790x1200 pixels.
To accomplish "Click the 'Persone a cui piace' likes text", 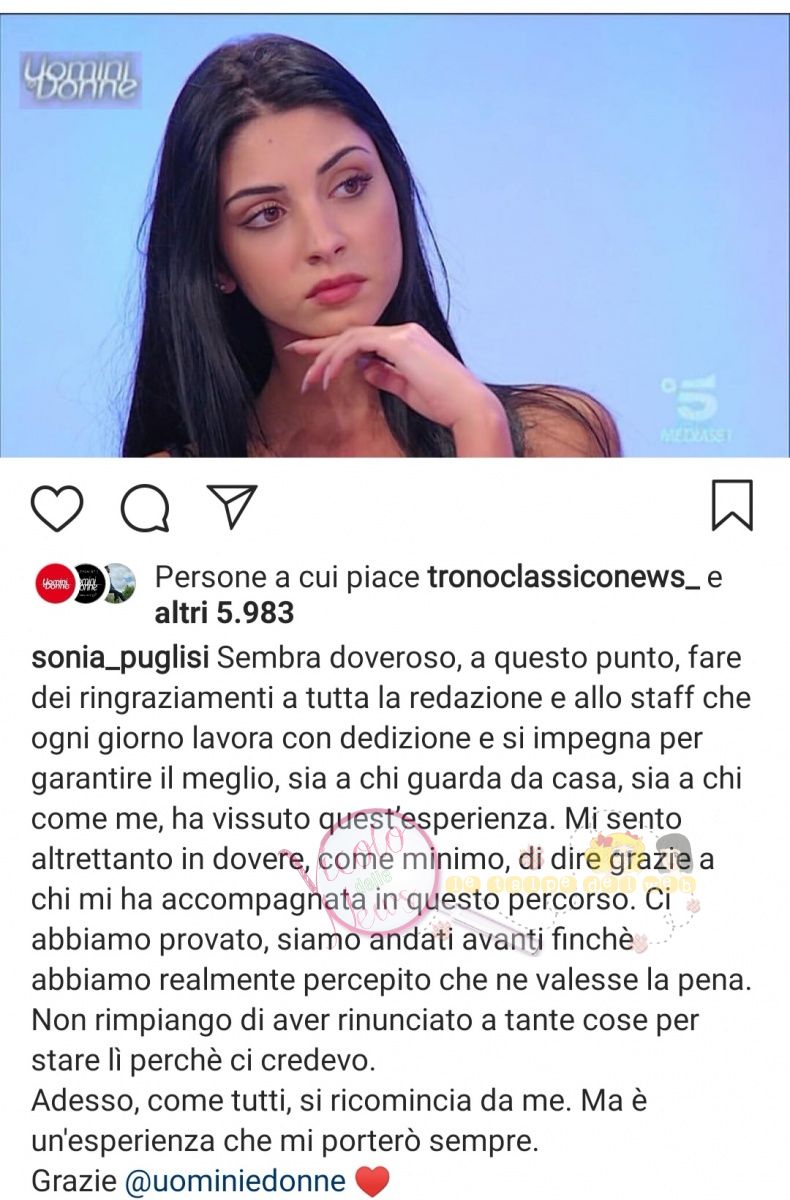I will point(288,578).
